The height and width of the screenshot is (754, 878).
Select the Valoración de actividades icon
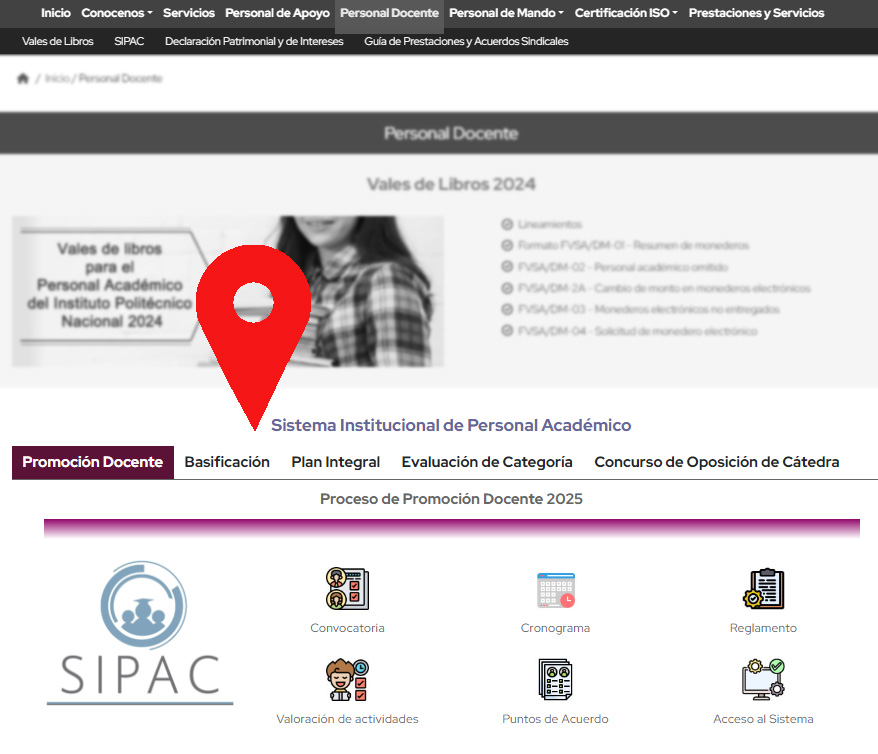point(347,680)
